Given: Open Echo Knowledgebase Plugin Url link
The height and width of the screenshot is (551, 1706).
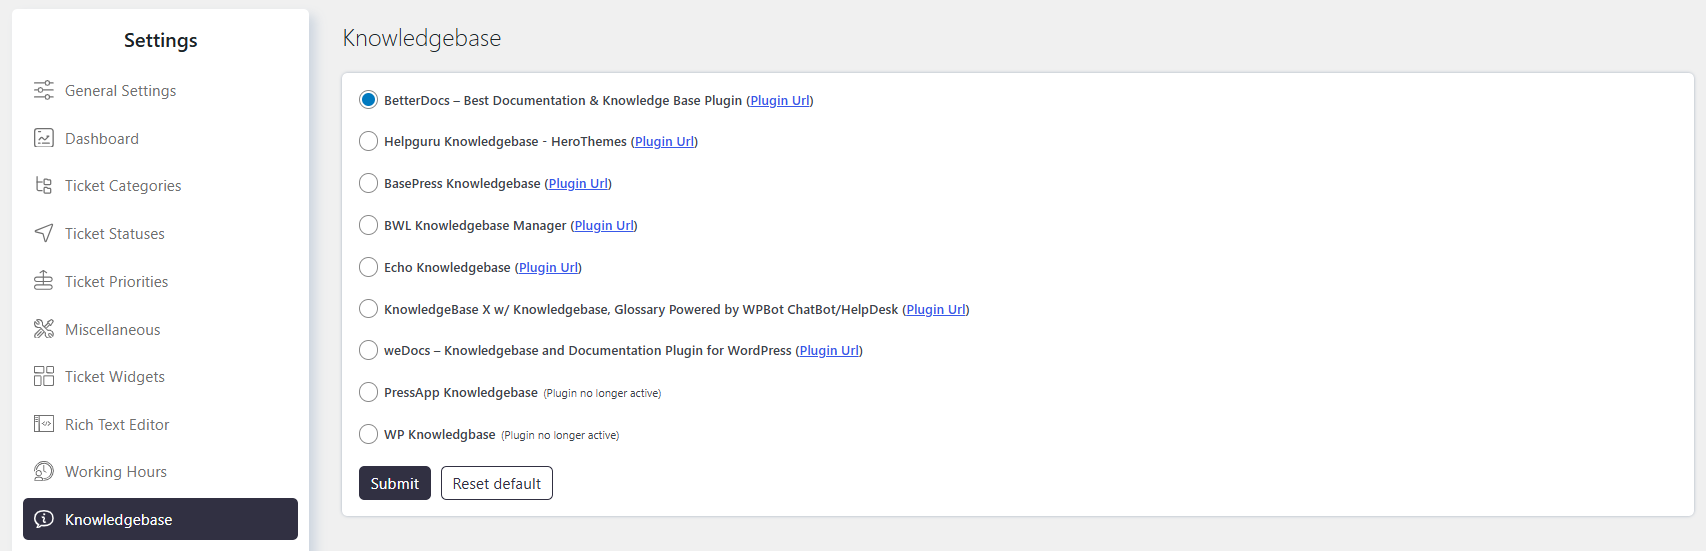Looking at the screenshot, I should click(548, 267).
